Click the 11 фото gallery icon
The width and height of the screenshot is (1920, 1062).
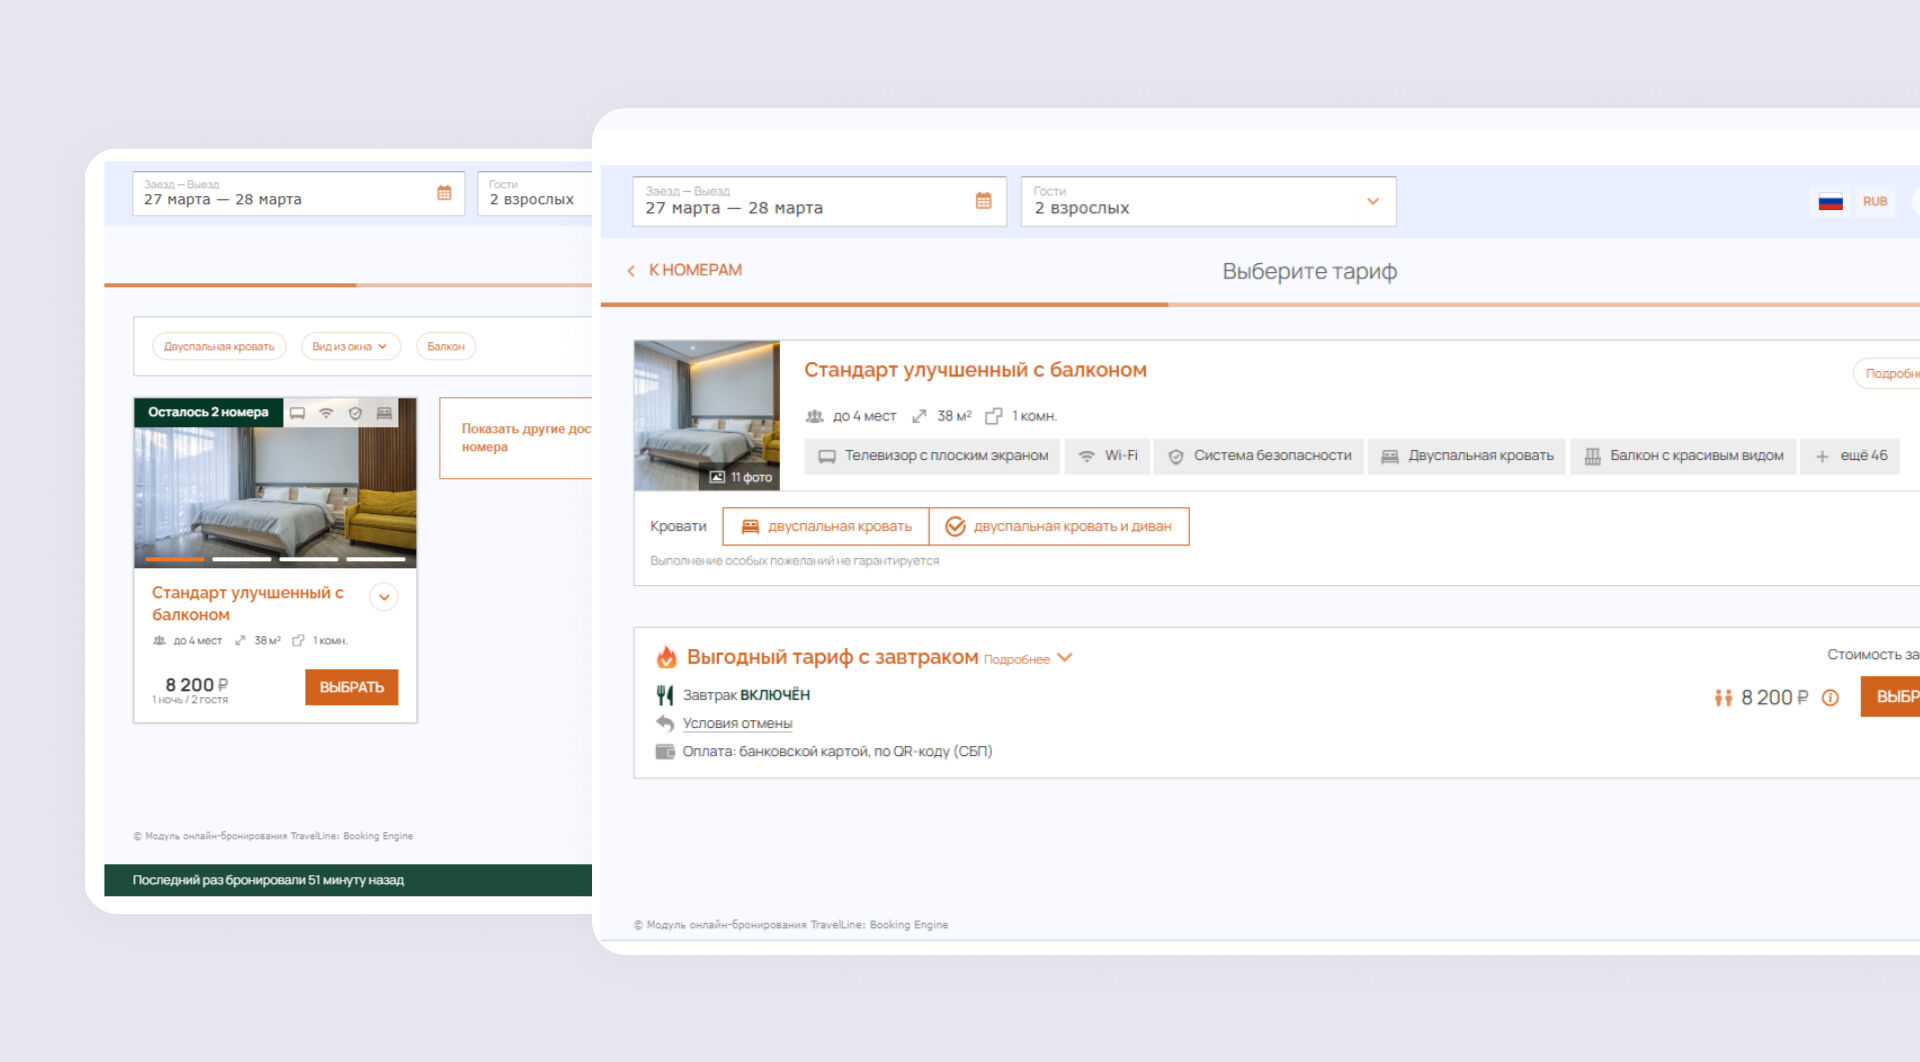pyautogui.click(x=717, y=477)
